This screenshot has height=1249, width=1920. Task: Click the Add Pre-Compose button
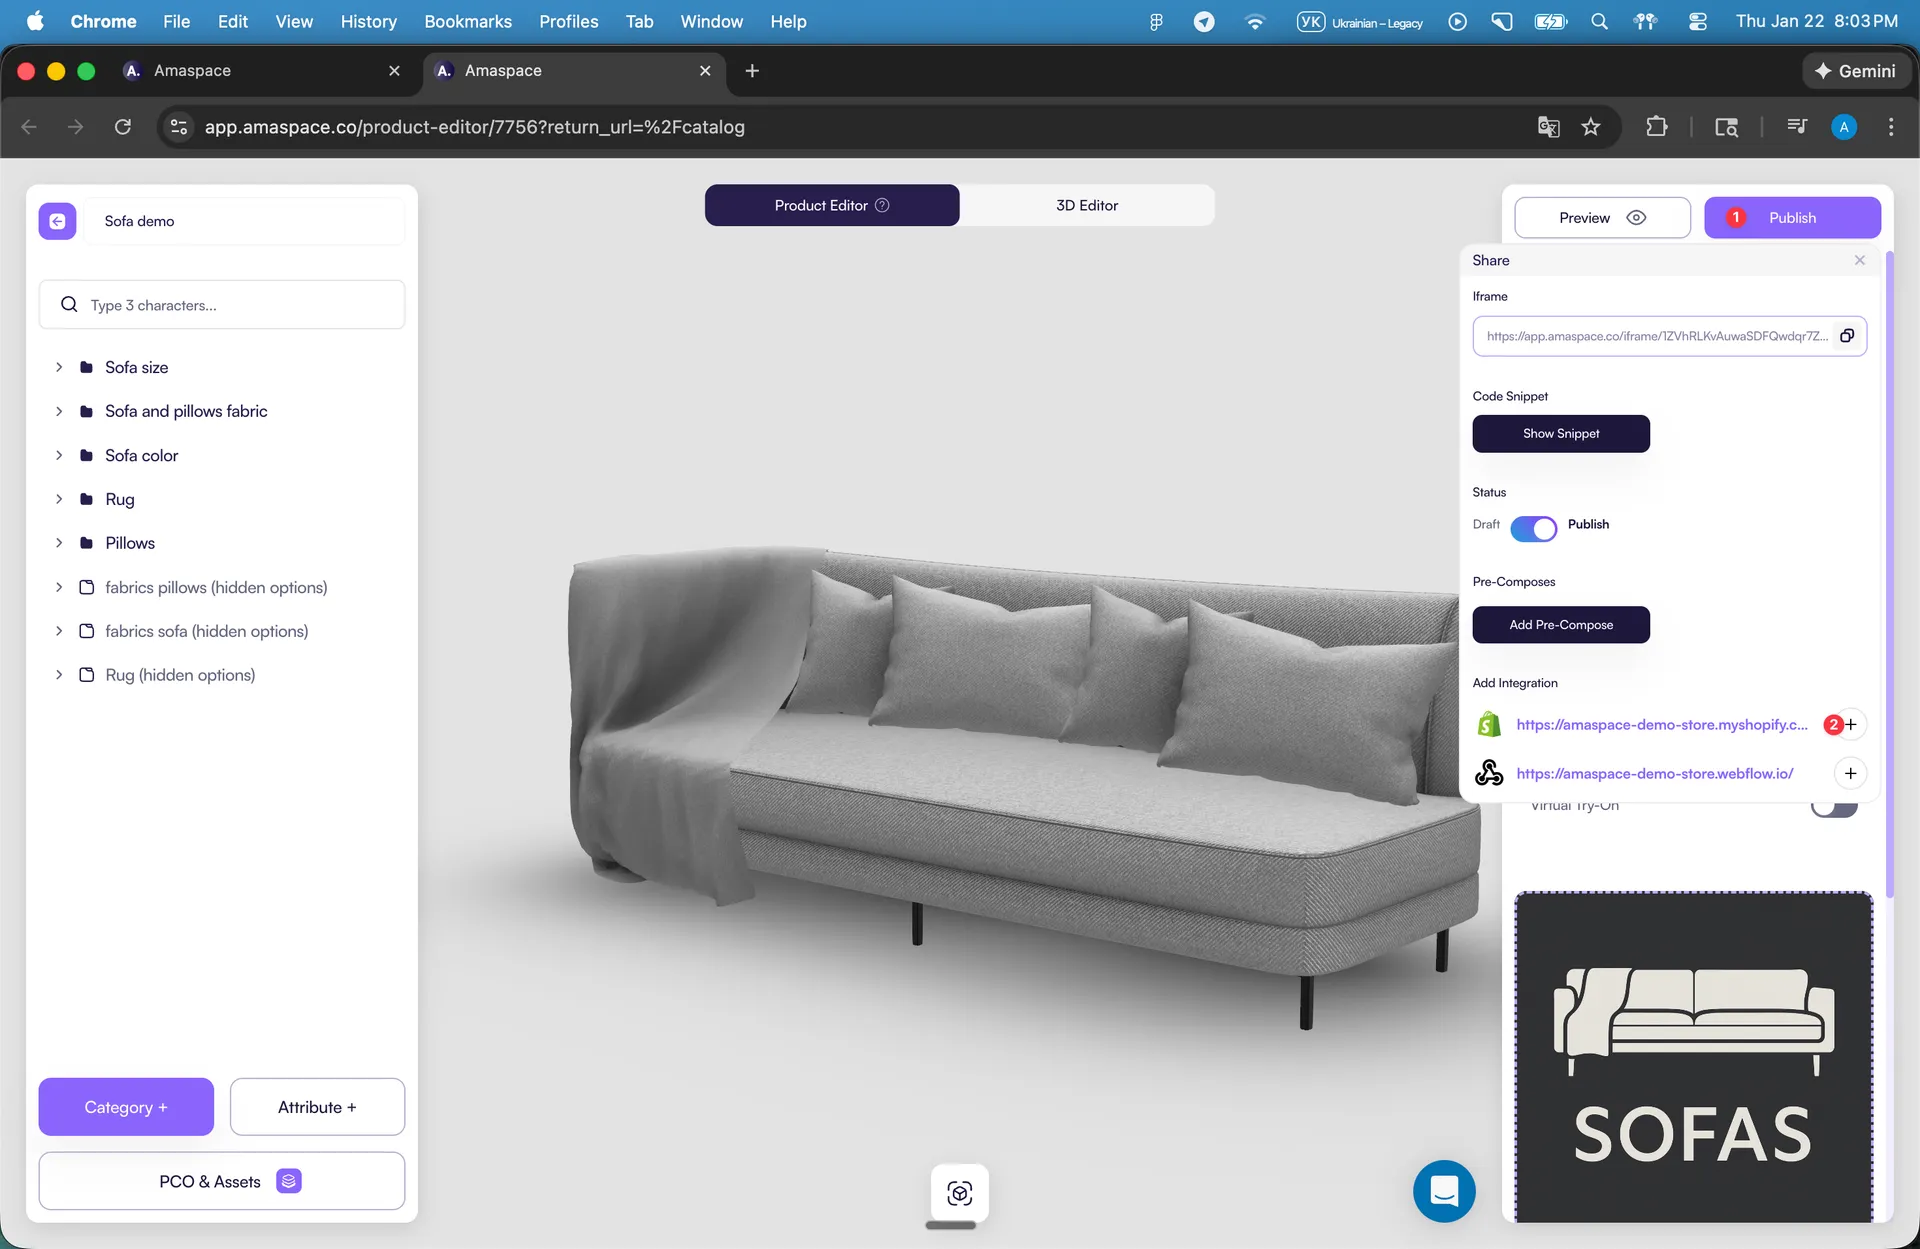click(1561, 624)
